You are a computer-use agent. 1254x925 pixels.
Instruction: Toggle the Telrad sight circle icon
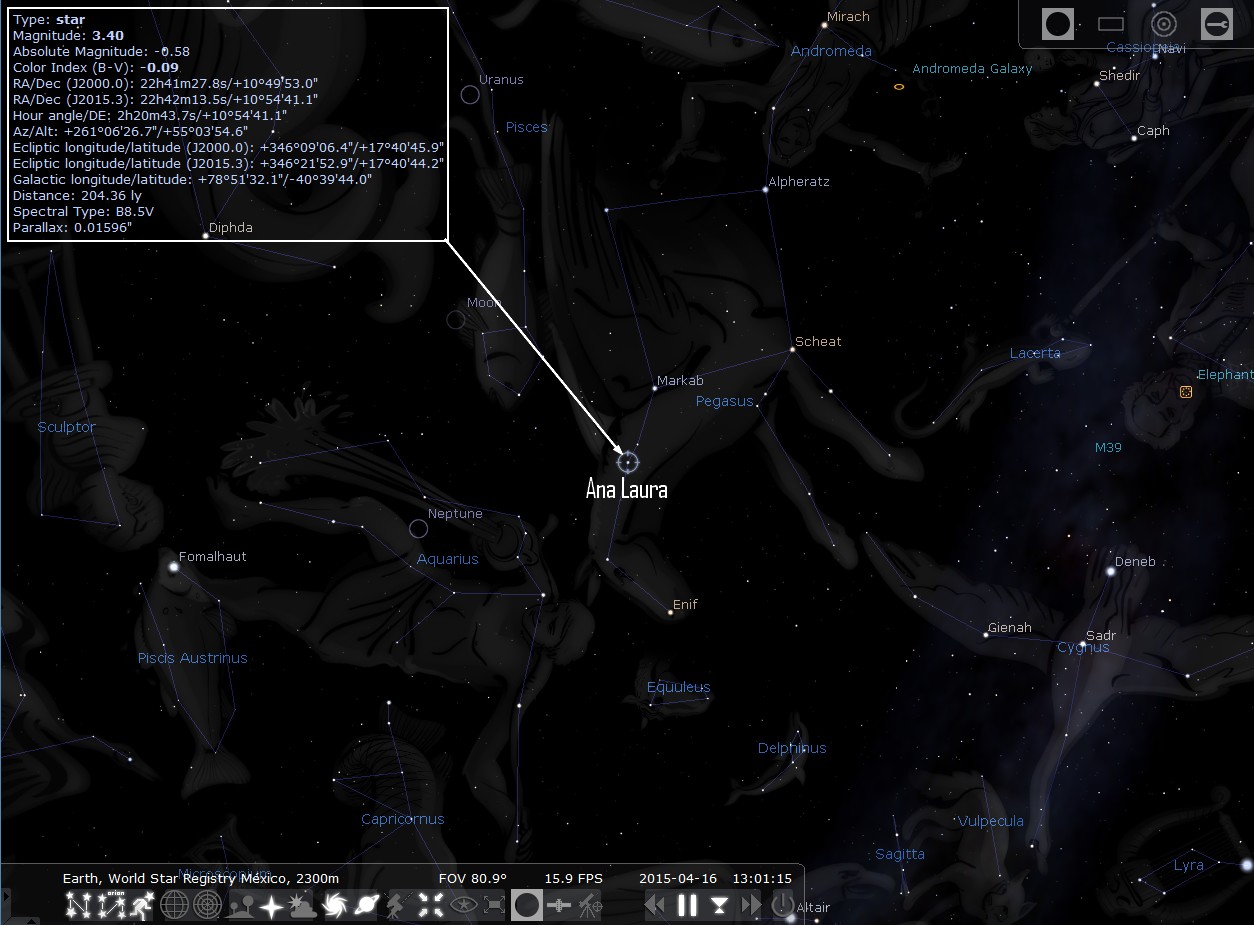click(x=1163, y=24)
